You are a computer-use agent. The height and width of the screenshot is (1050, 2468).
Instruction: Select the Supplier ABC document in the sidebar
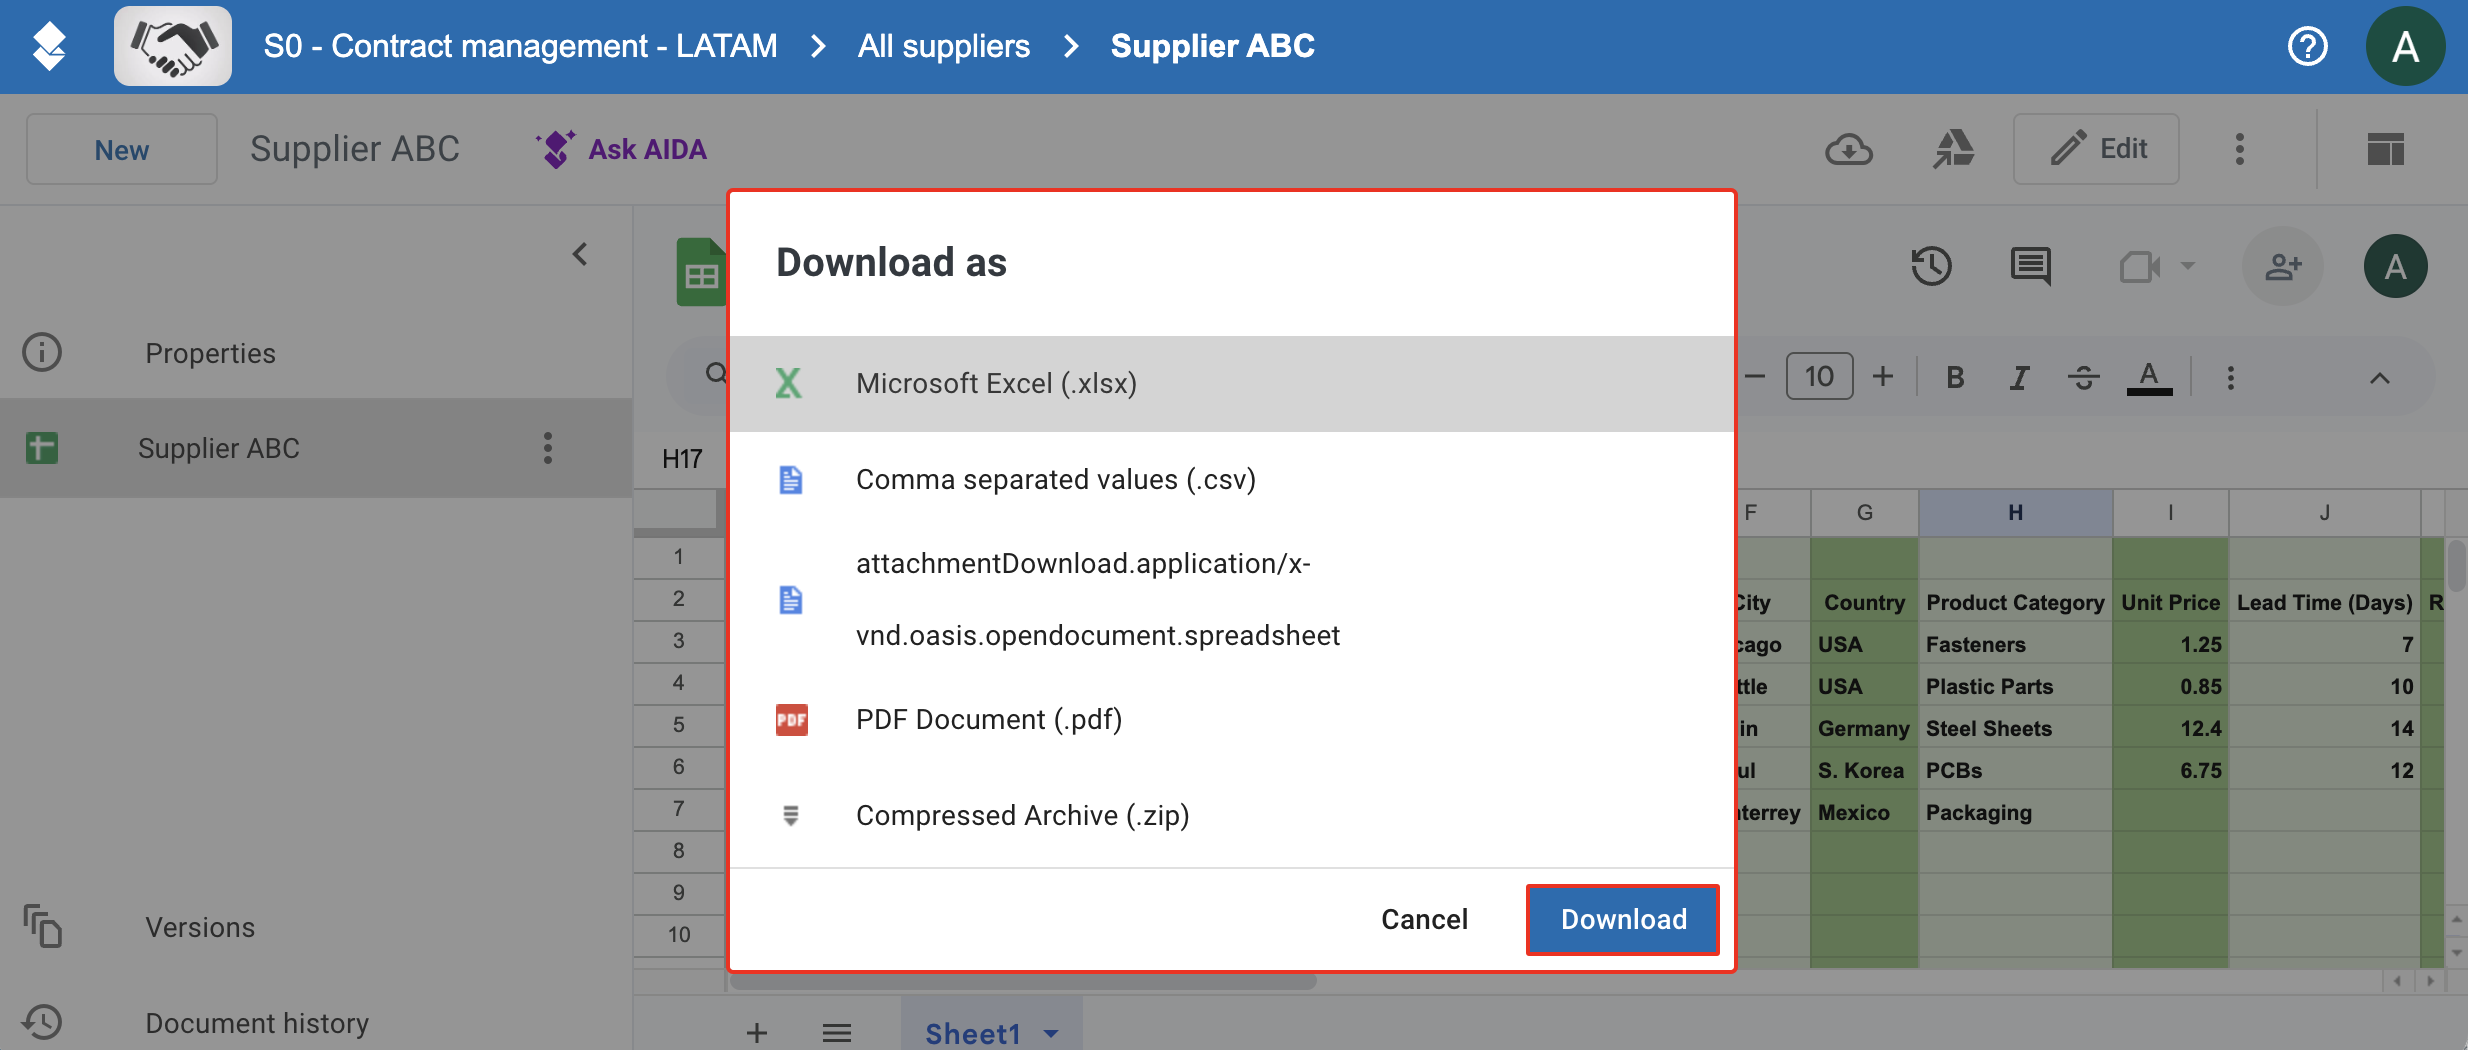(x=316, y=448)
